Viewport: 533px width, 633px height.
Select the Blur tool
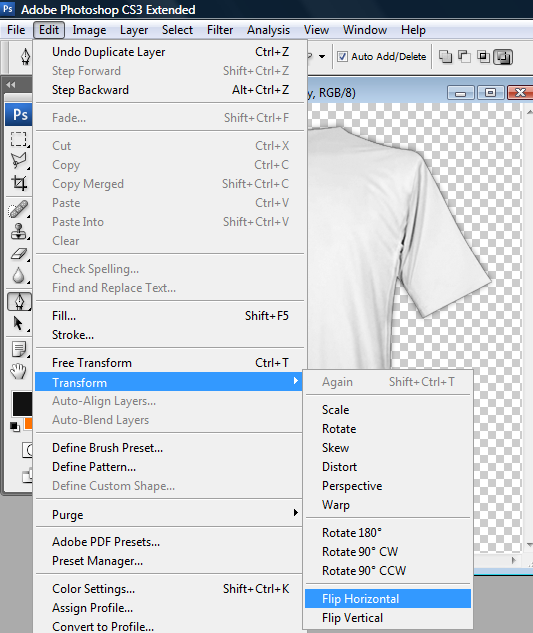point(19,276)
